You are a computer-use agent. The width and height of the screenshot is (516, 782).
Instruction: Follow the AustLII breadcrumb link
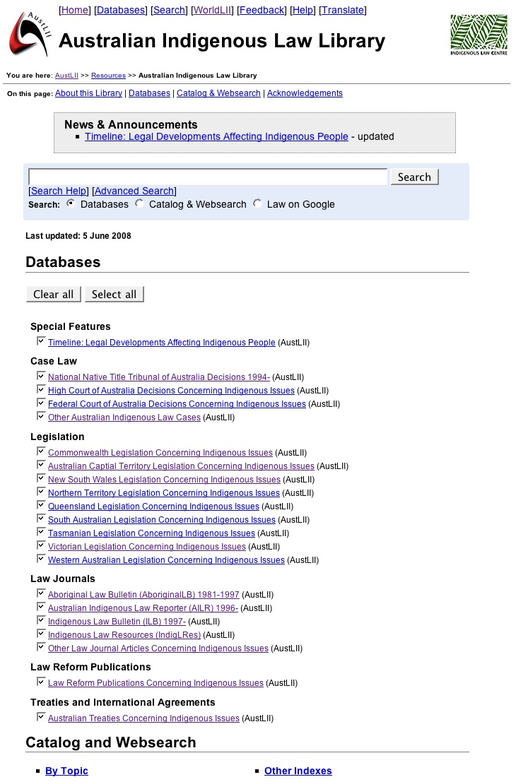pyautogui.click(x=67, y=75)
